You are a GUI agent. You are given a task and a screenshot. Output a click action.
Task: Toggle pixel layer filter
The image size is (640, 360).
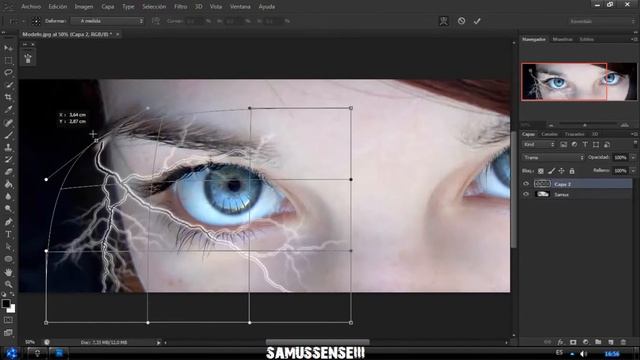click(564, 144)
